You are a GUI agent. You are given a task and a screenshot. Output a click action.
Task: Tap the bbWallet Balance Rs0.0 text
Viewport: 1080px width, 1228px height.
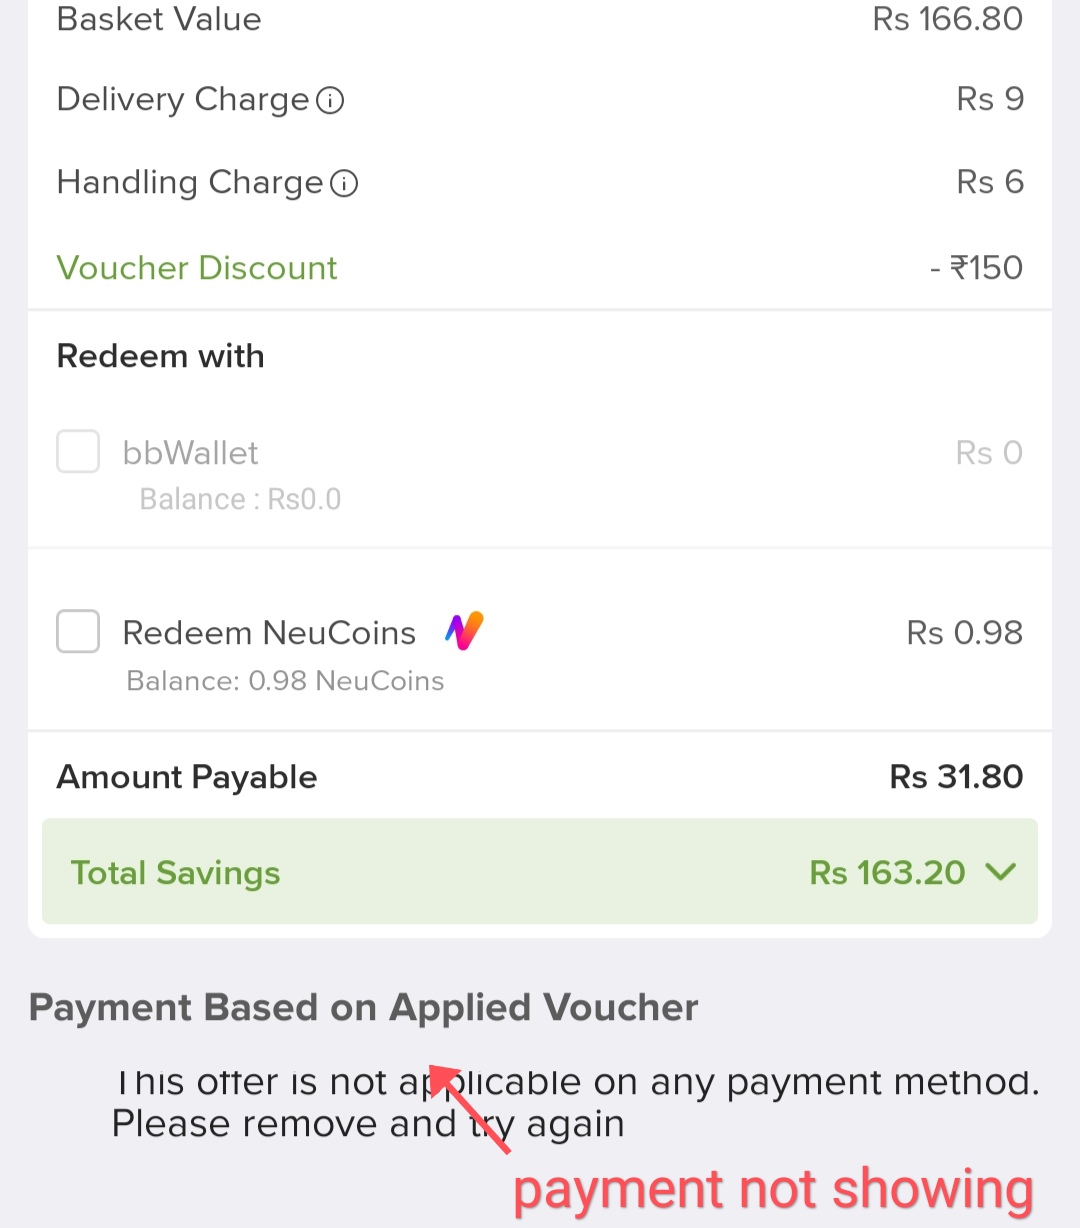[240, 499]
